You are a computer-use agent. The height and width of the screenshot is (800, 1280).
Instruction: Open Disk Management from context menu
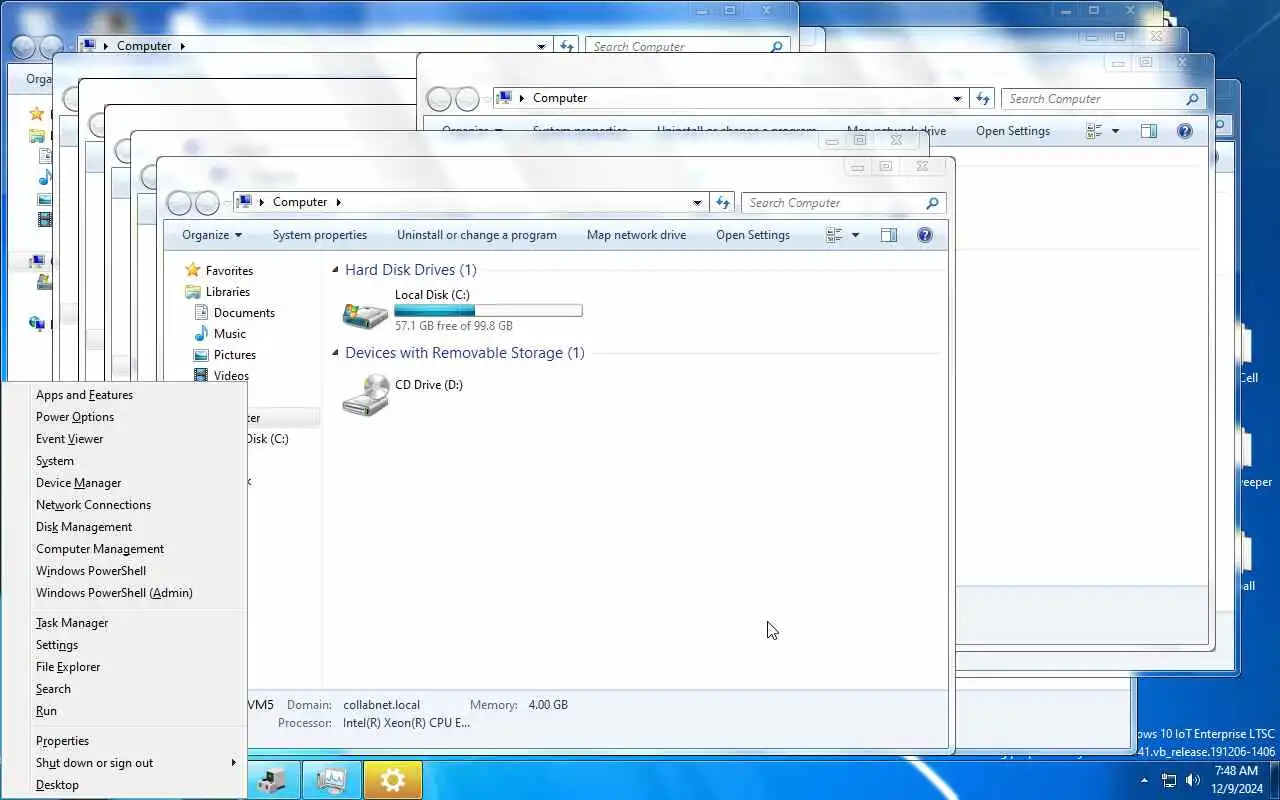pyautogui.click(x=125, y=527)
